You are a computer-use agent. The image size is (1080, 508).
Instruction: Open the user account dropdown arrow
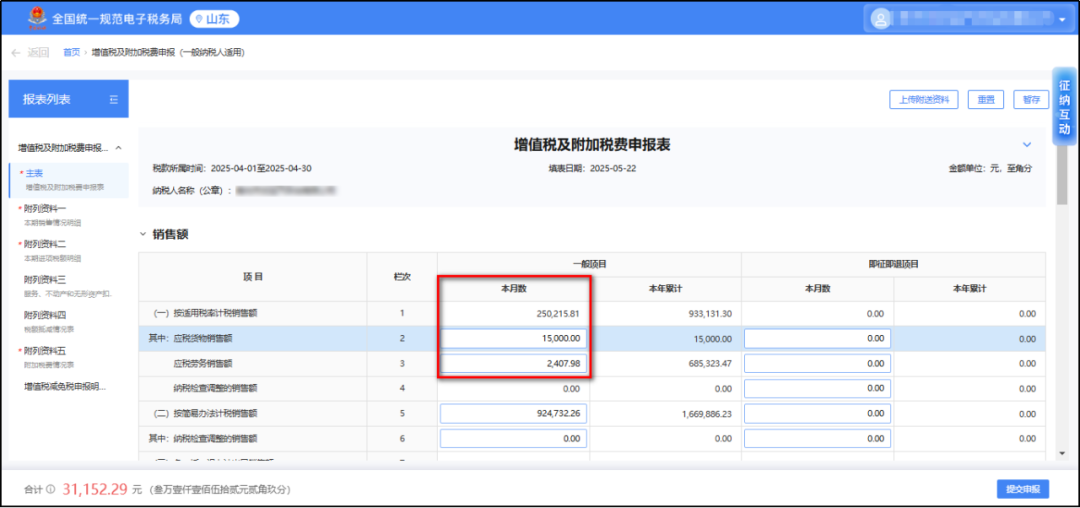pyautogui.click(x=1061, y=20)
